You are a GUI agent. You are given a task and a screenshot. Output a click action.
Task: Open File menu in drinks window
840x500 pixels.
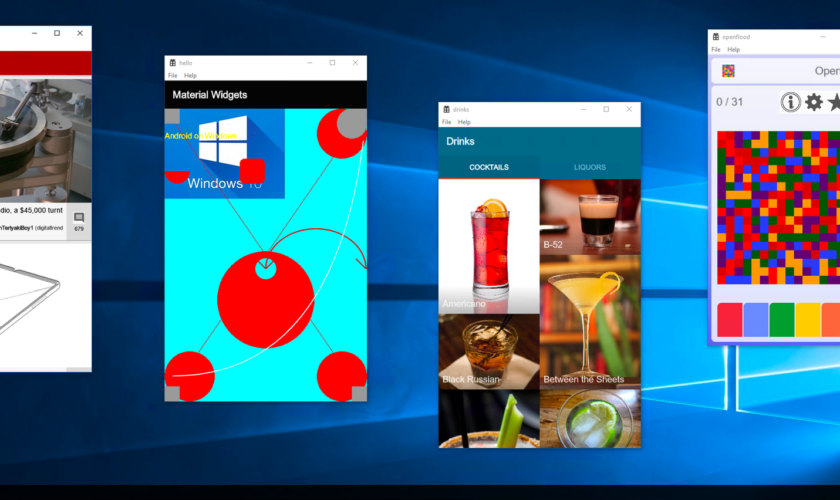[446, 122]
